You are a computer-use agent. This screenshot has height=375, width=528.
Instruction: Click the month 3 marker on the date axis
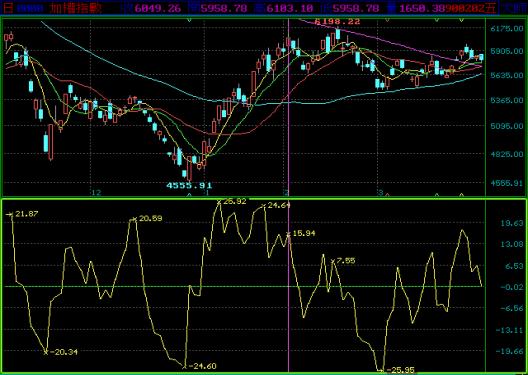pyautogui.click(x=381, y=193)
